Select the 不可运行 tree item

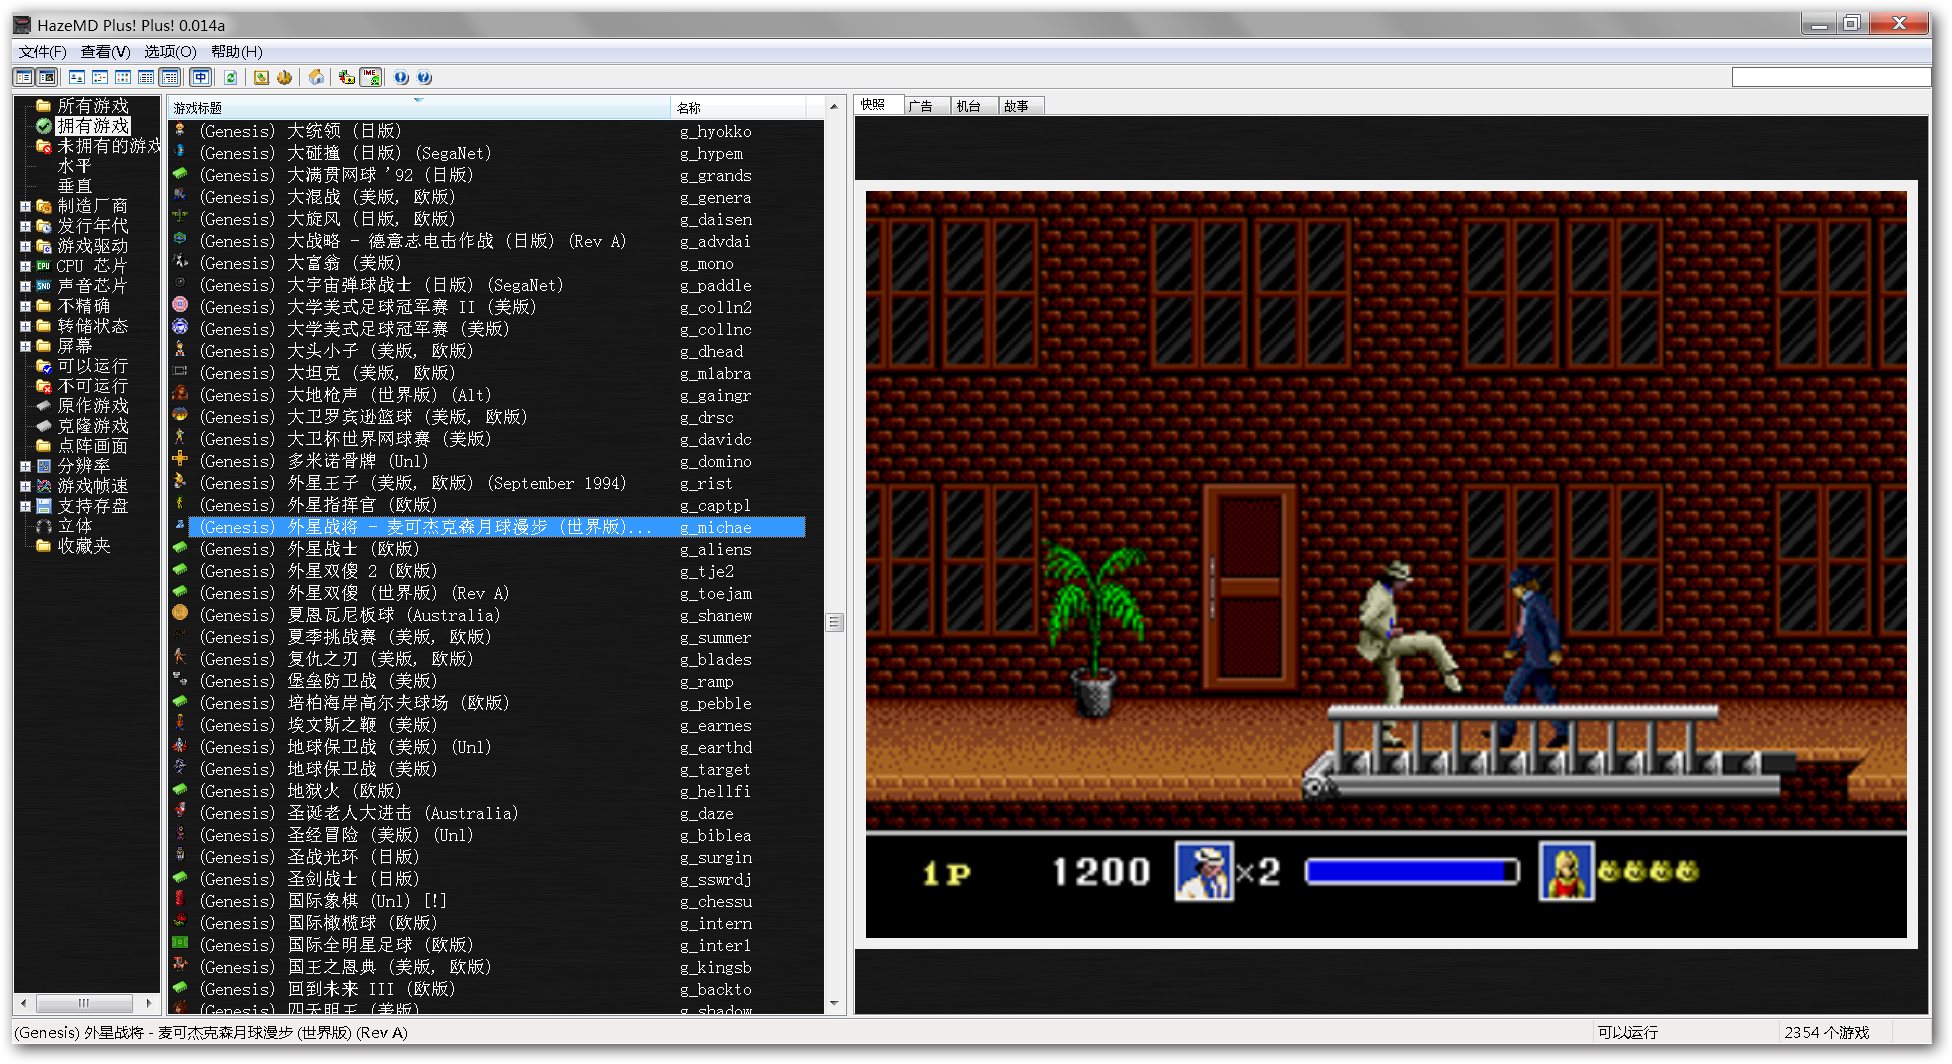tap(92, 386)
